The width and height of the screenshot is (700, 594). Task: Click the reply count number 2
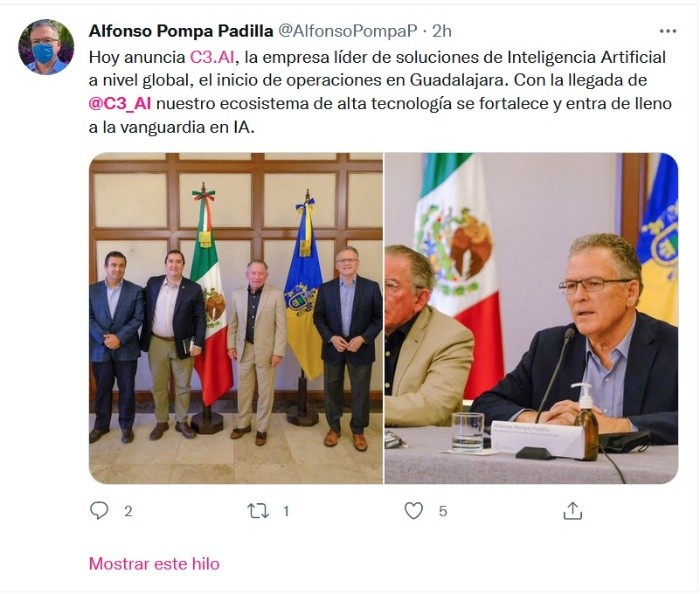point(128,511)
